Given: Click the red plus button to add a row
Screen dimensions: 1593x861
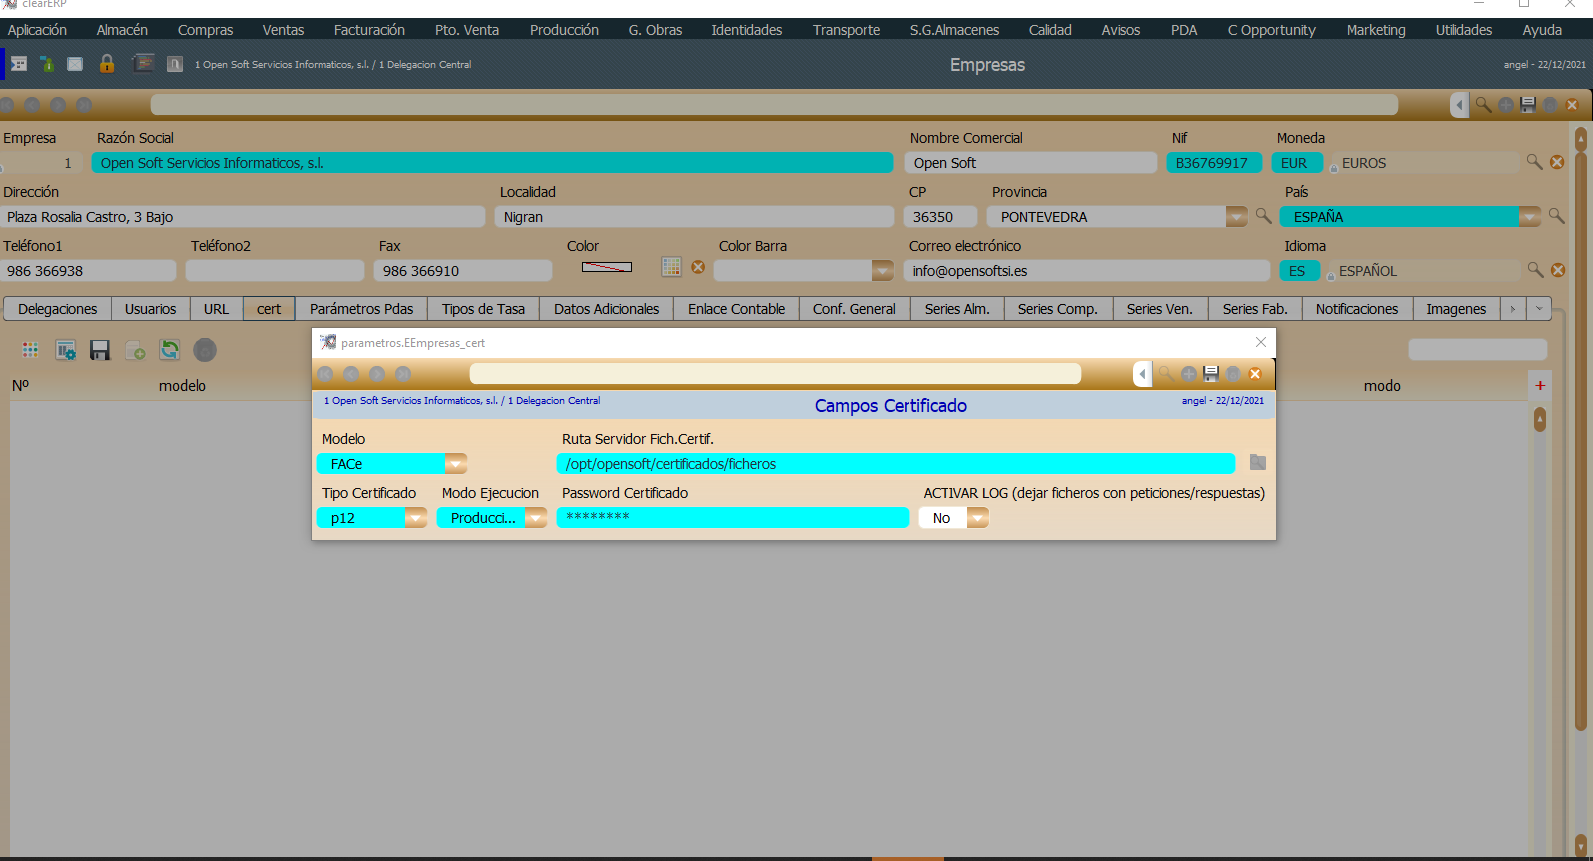Looking at the screenshot, I should [x=1540, y=386].
